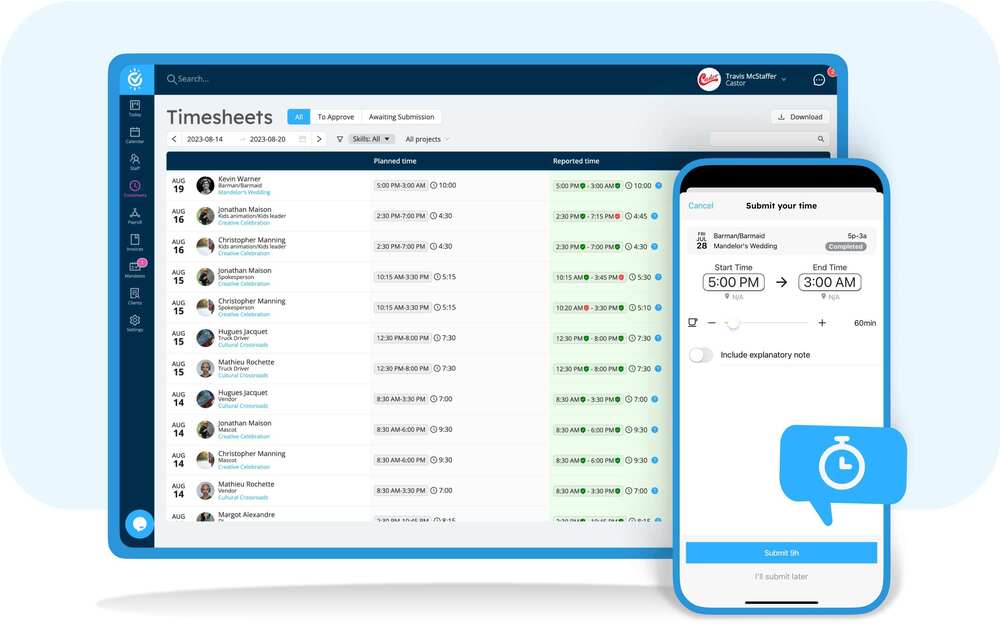Click the Reported time column header
This screenshot has width=1000, height=627.
[x=576, y=161]
